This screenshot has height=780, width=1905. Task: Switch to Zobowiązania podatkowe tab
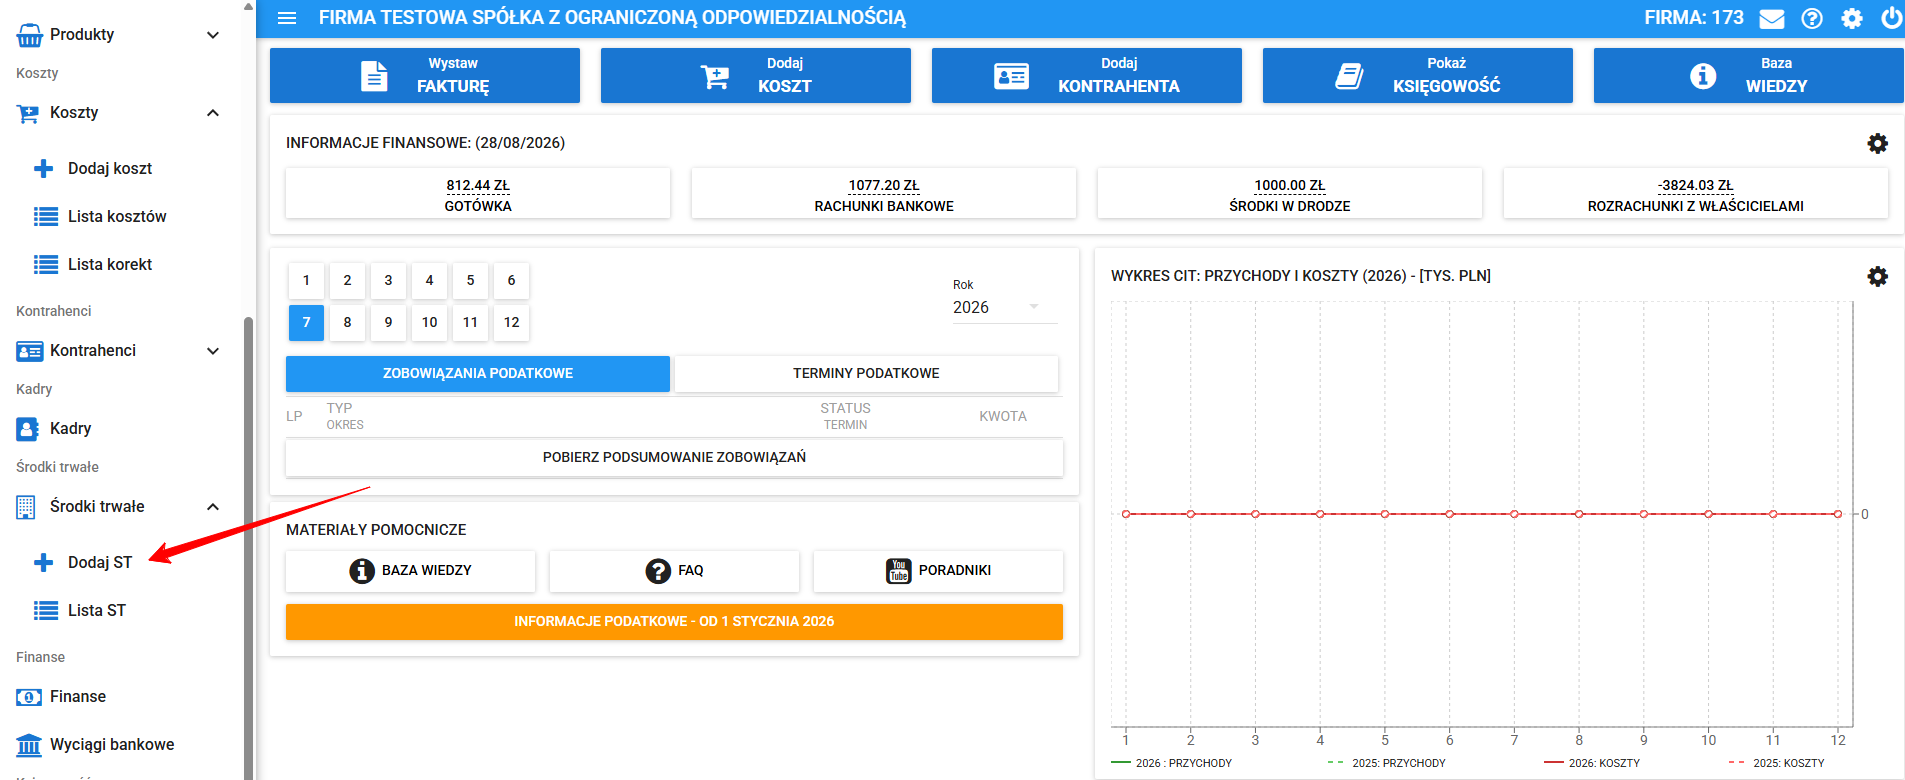click(x=478, y=373)
